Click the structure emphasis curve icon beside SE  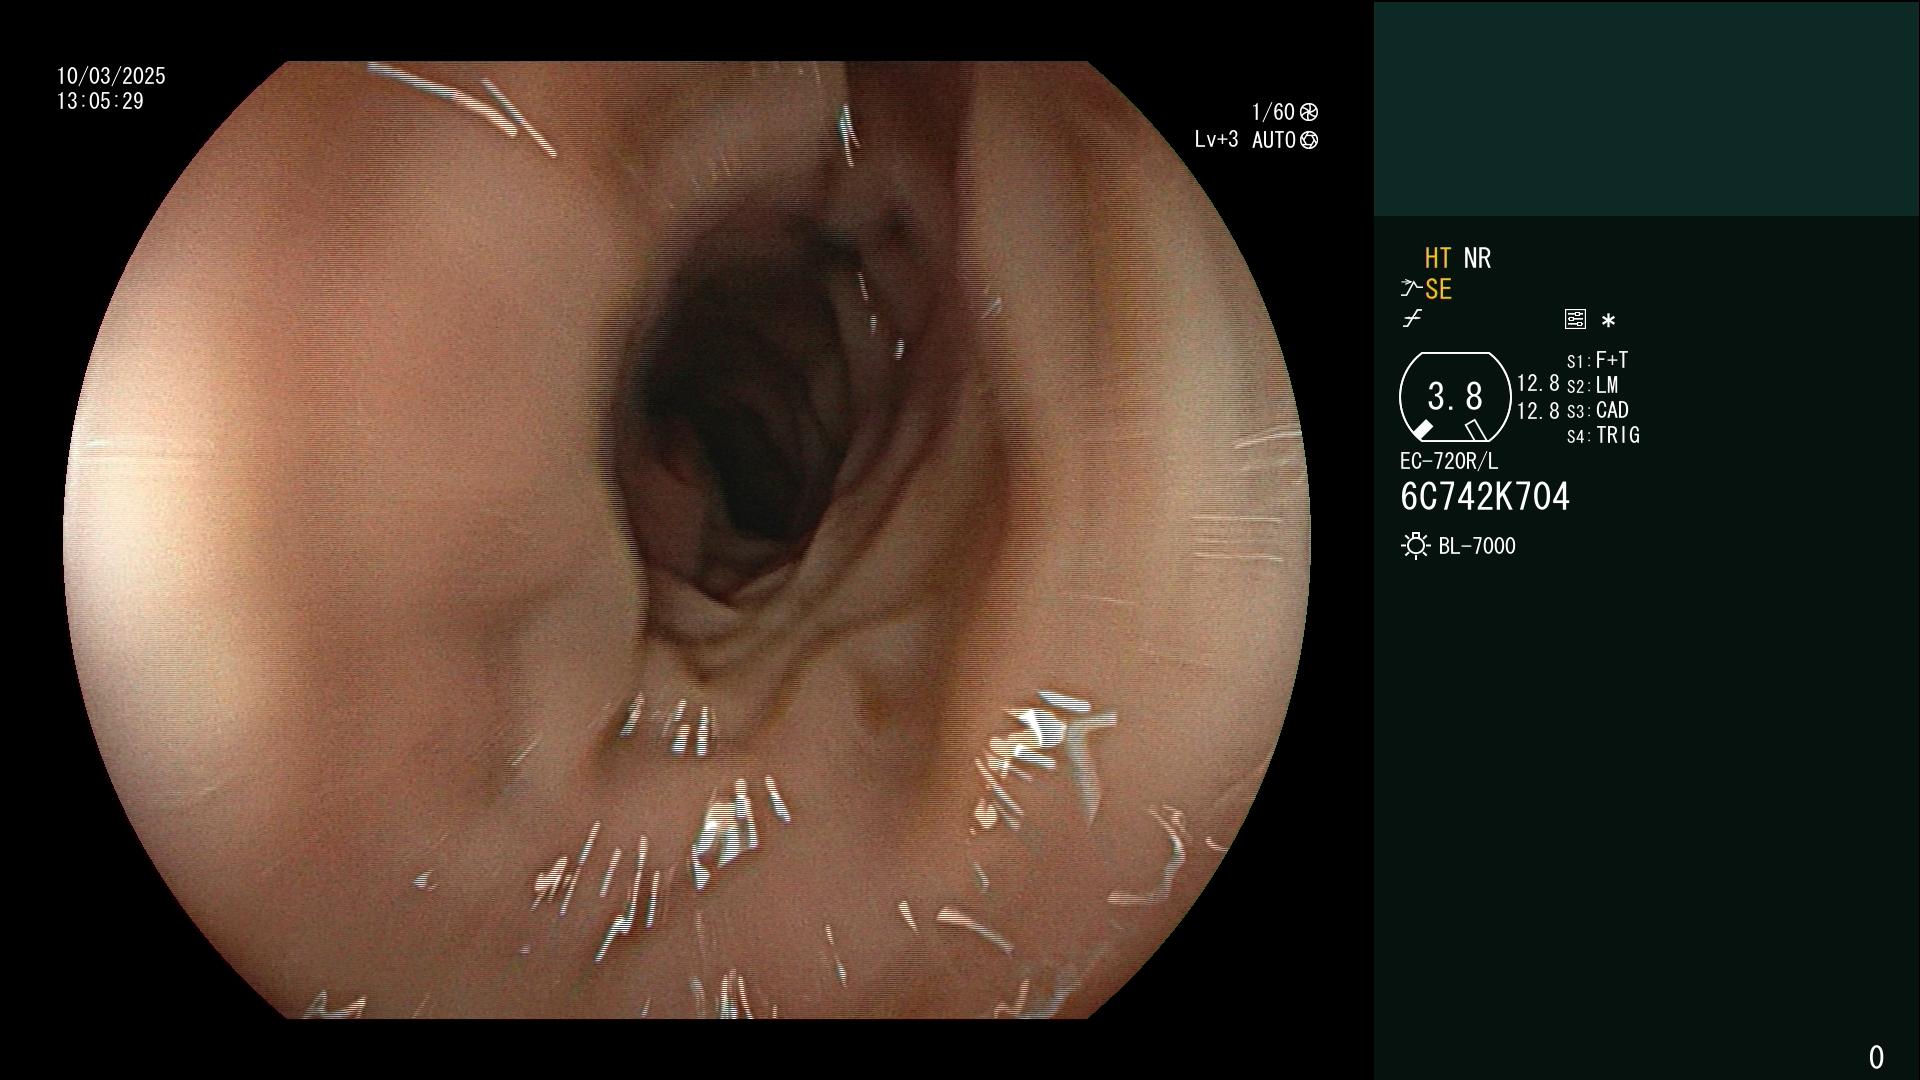tap(1411, 289)
